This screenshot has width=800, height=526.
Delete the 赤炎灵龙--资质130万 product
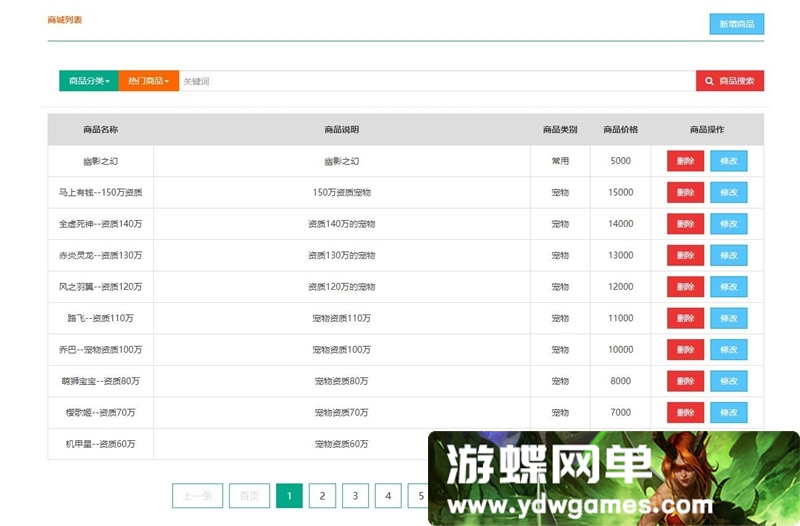coord(685,255)
